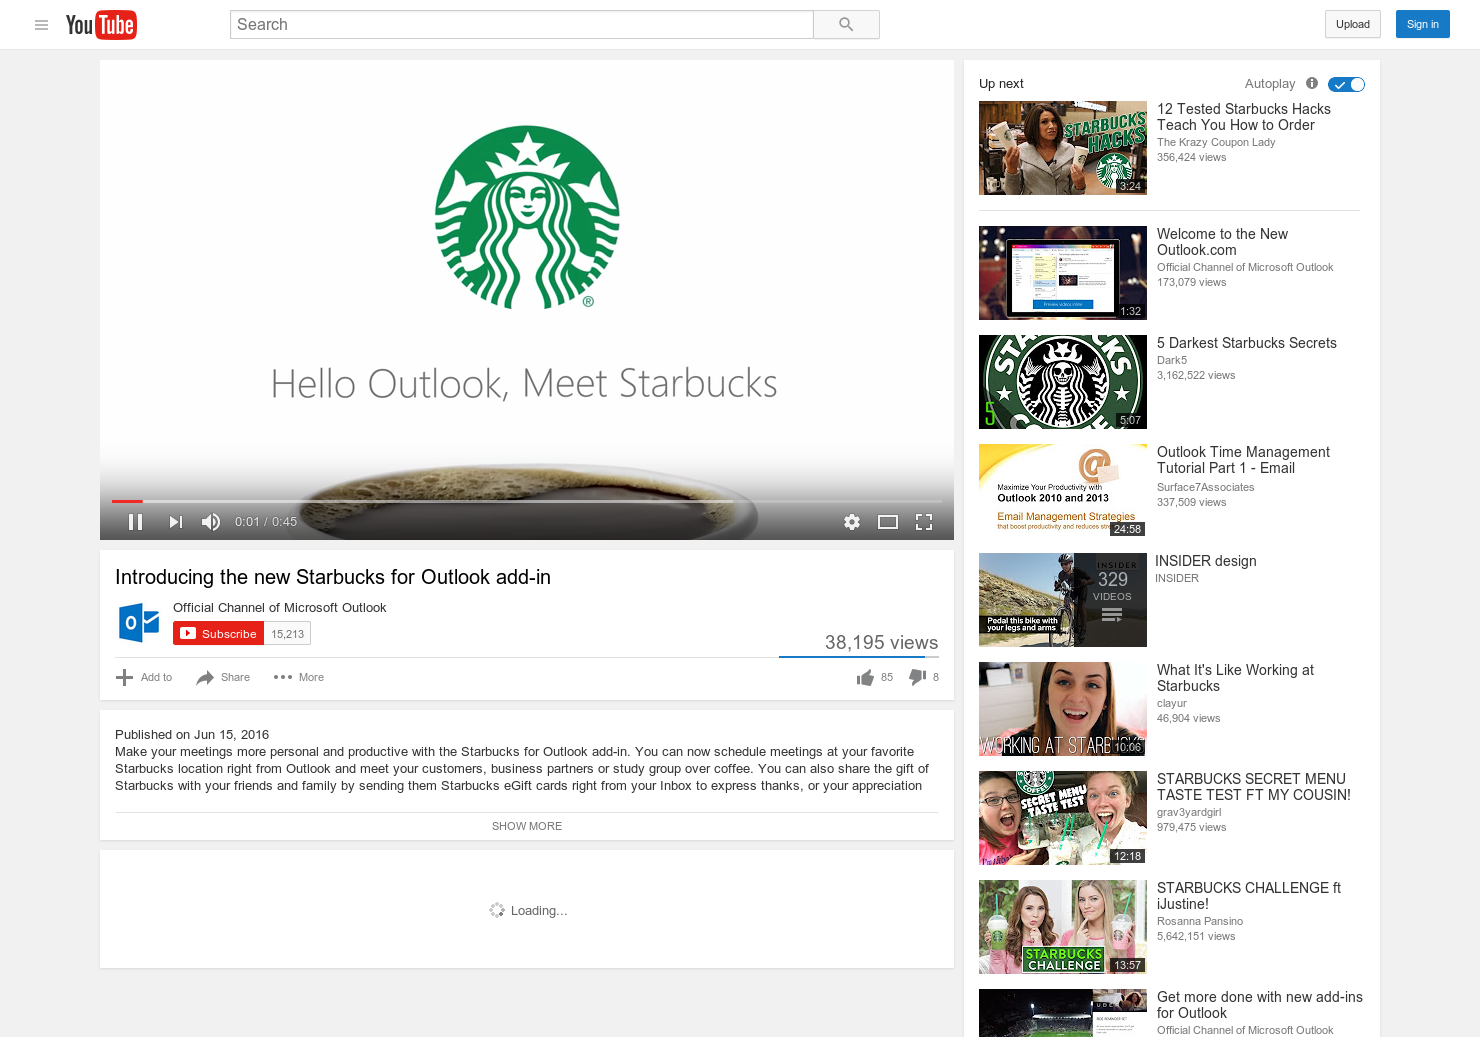Mute the video volume
Screen dimensions: 1480x1037
(x=210, y=521)
